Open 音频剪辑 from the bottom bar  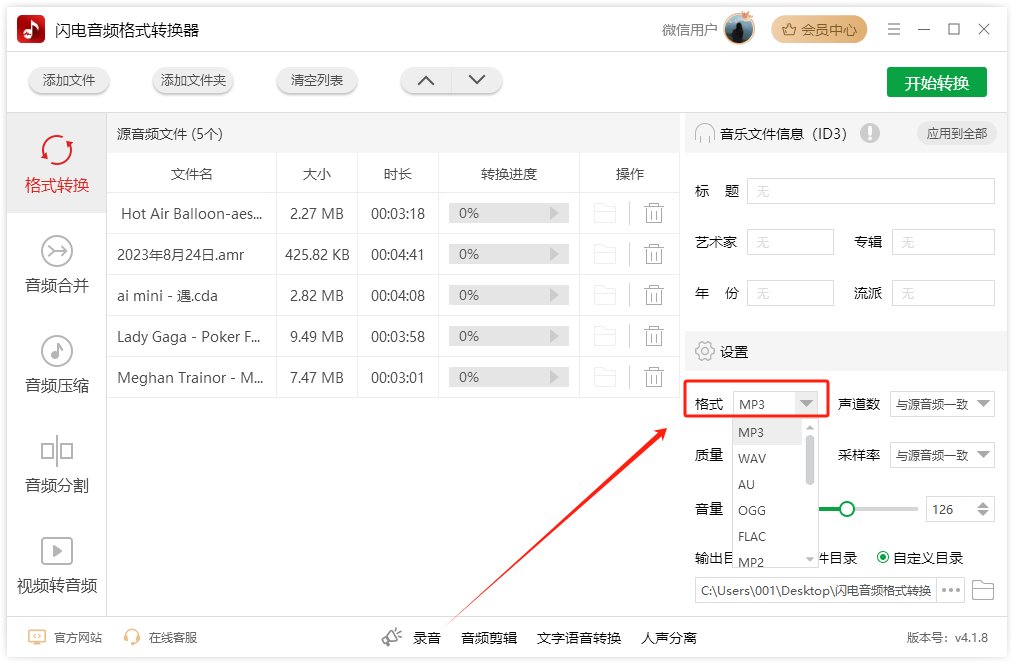click(x=489, y=635)
